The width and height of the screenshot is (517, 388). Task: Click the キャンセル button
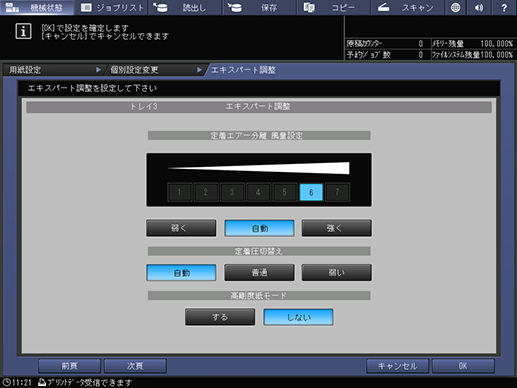(x=397, y=366)
